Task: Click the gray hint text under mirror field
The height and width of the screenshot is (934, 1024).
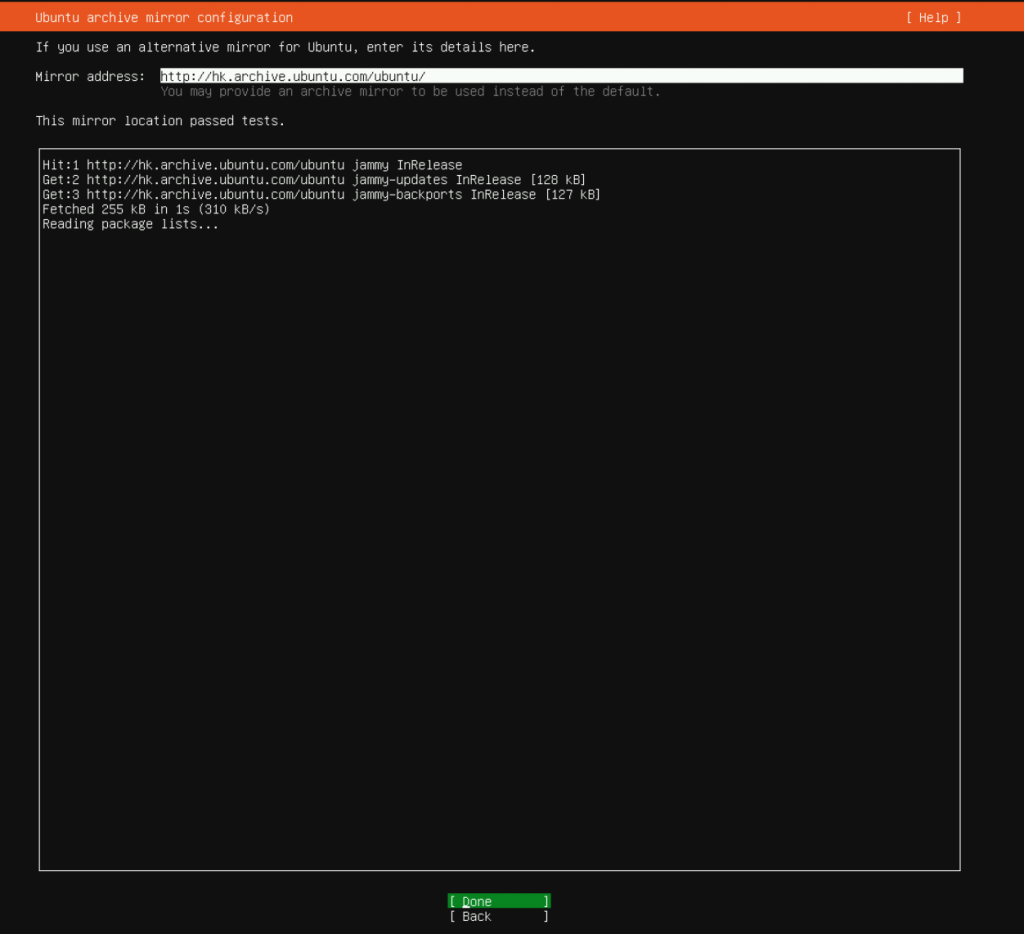Action: [x=410, y=92]
